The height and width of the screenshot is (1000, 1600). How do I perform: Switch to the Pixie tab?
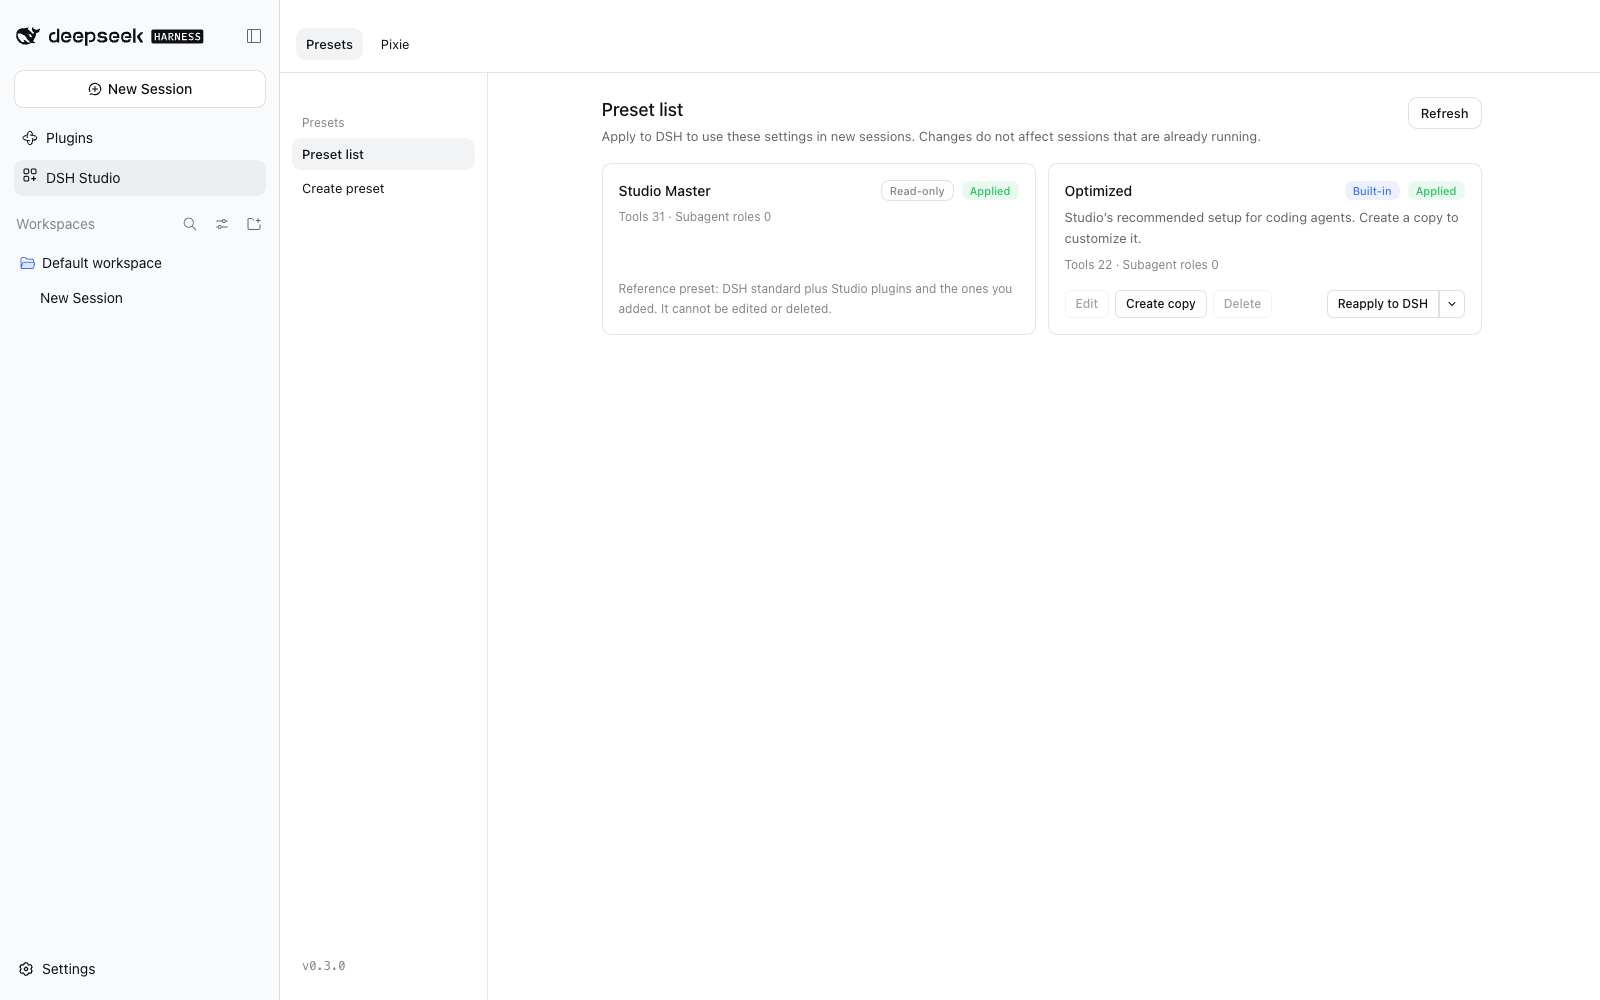coord(395,44)
